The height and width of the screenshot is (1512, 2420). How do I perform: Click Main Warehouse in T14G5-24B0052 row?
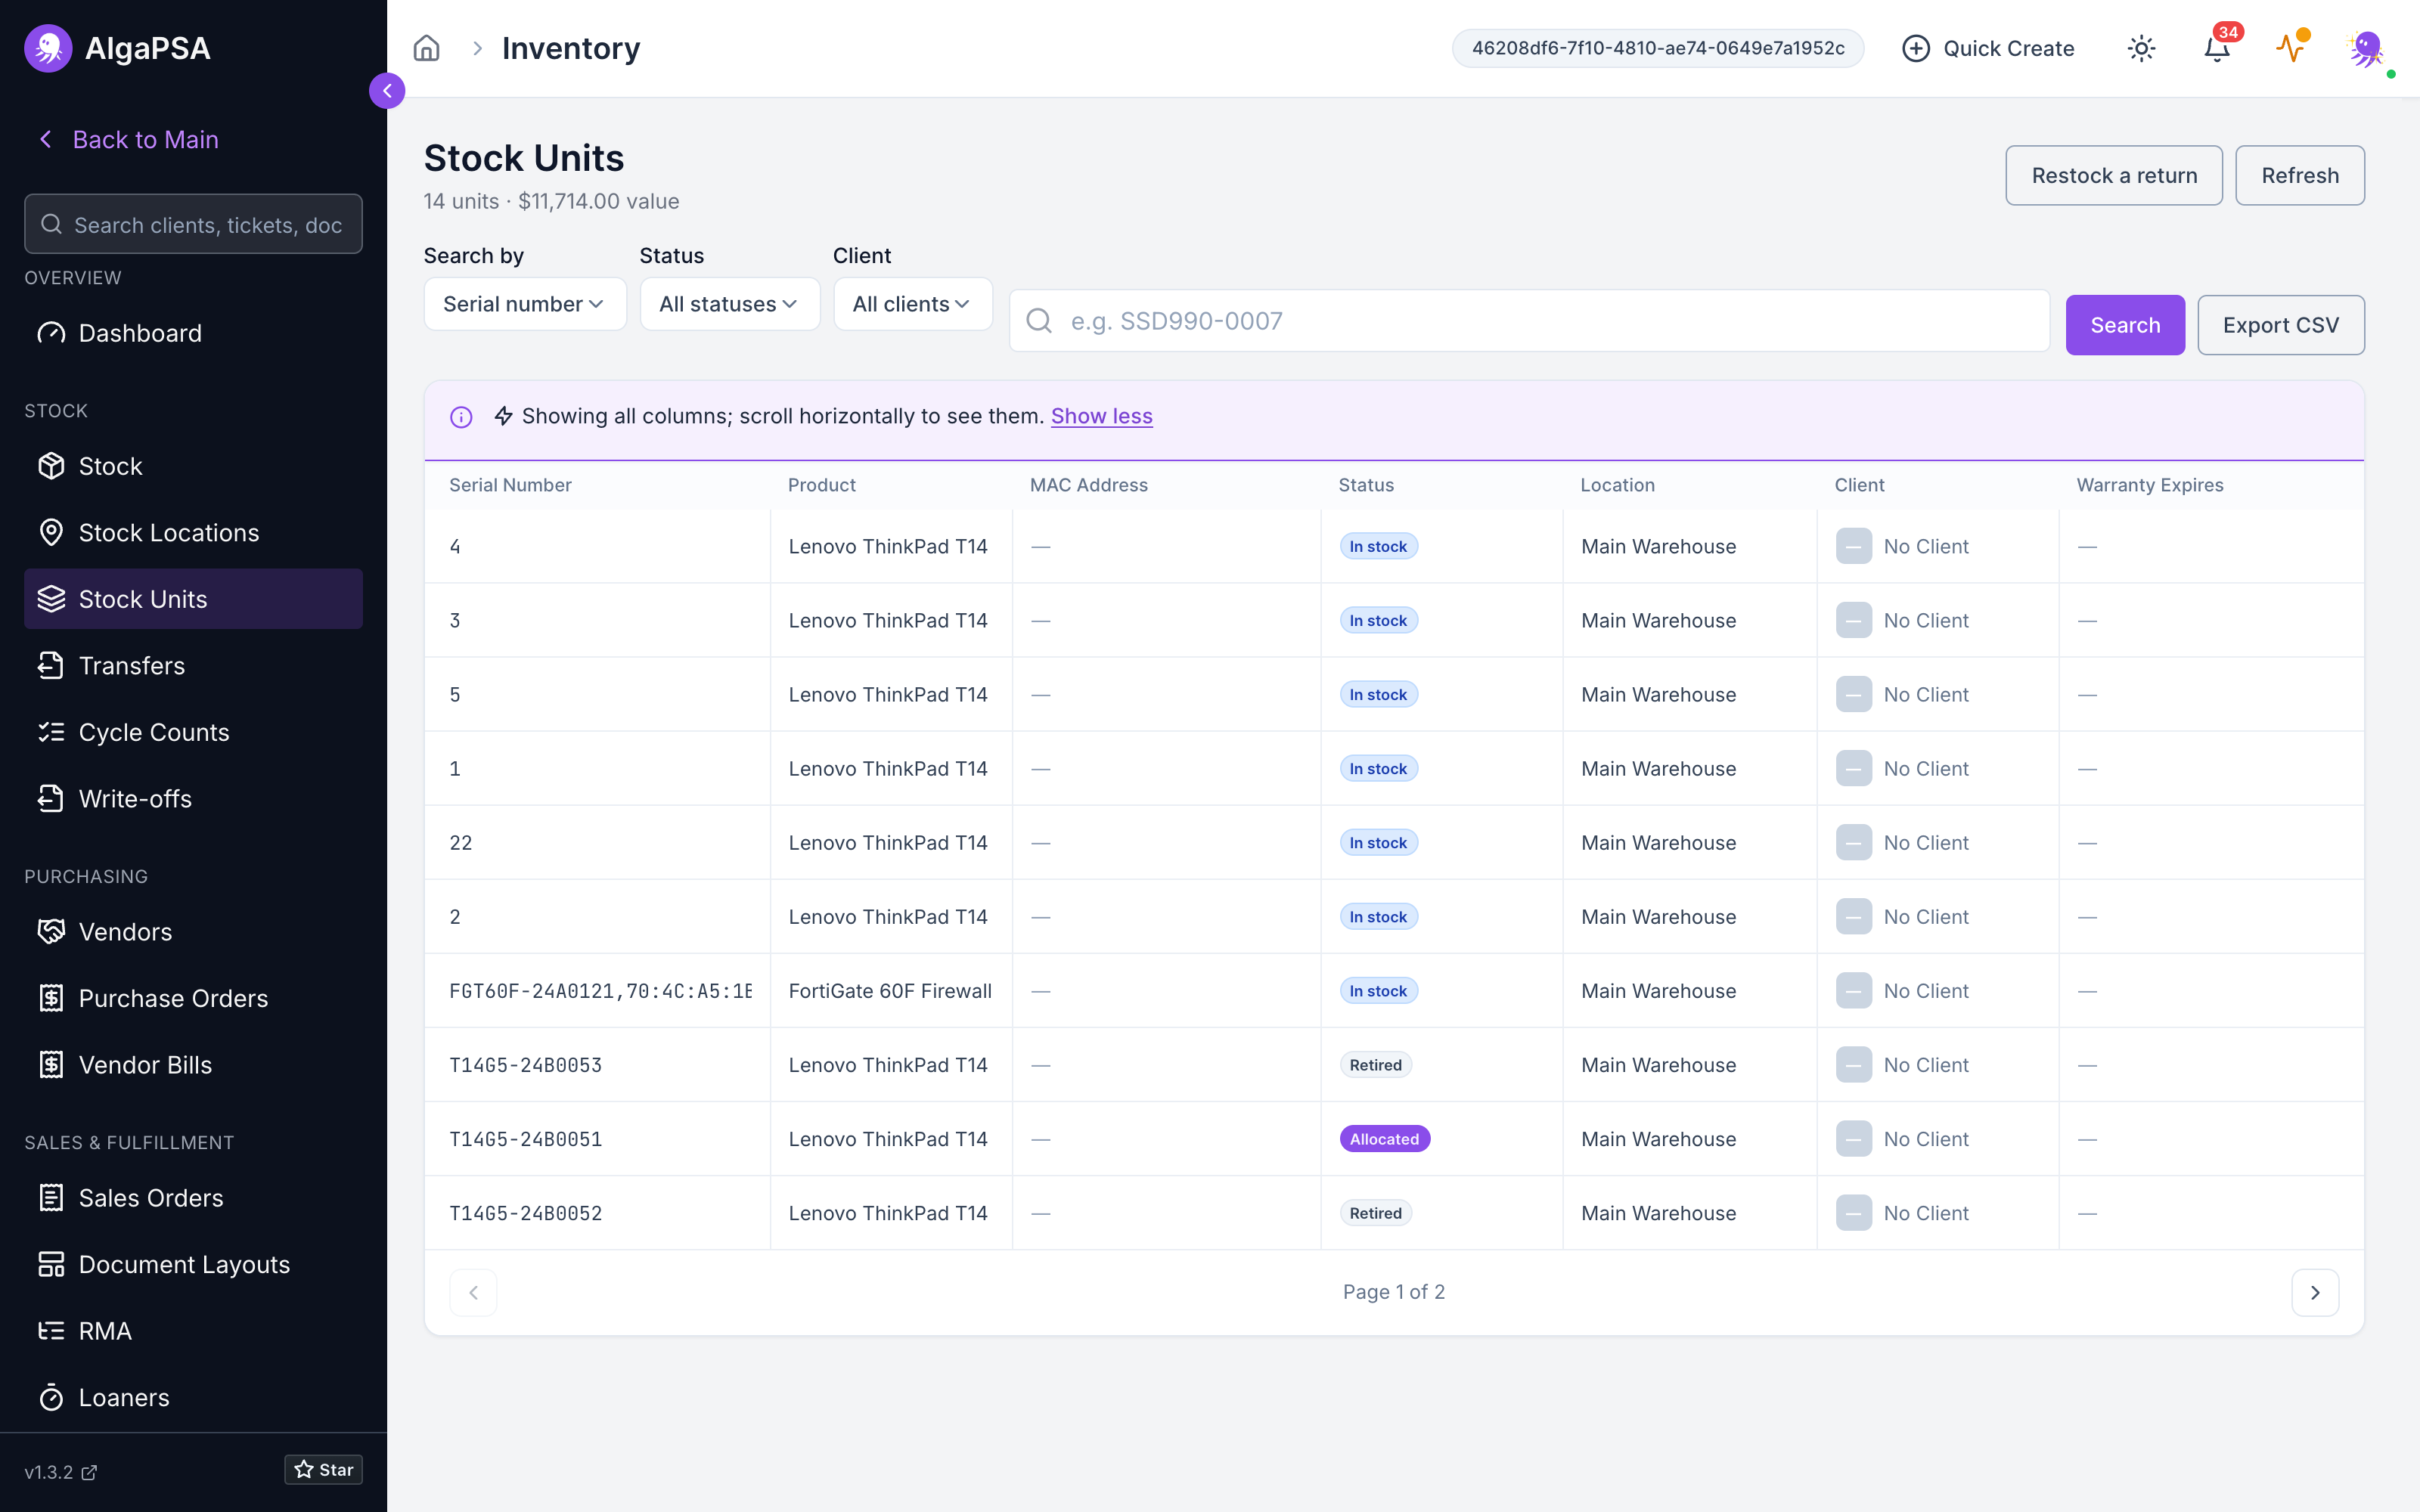pos(1658,1213)
